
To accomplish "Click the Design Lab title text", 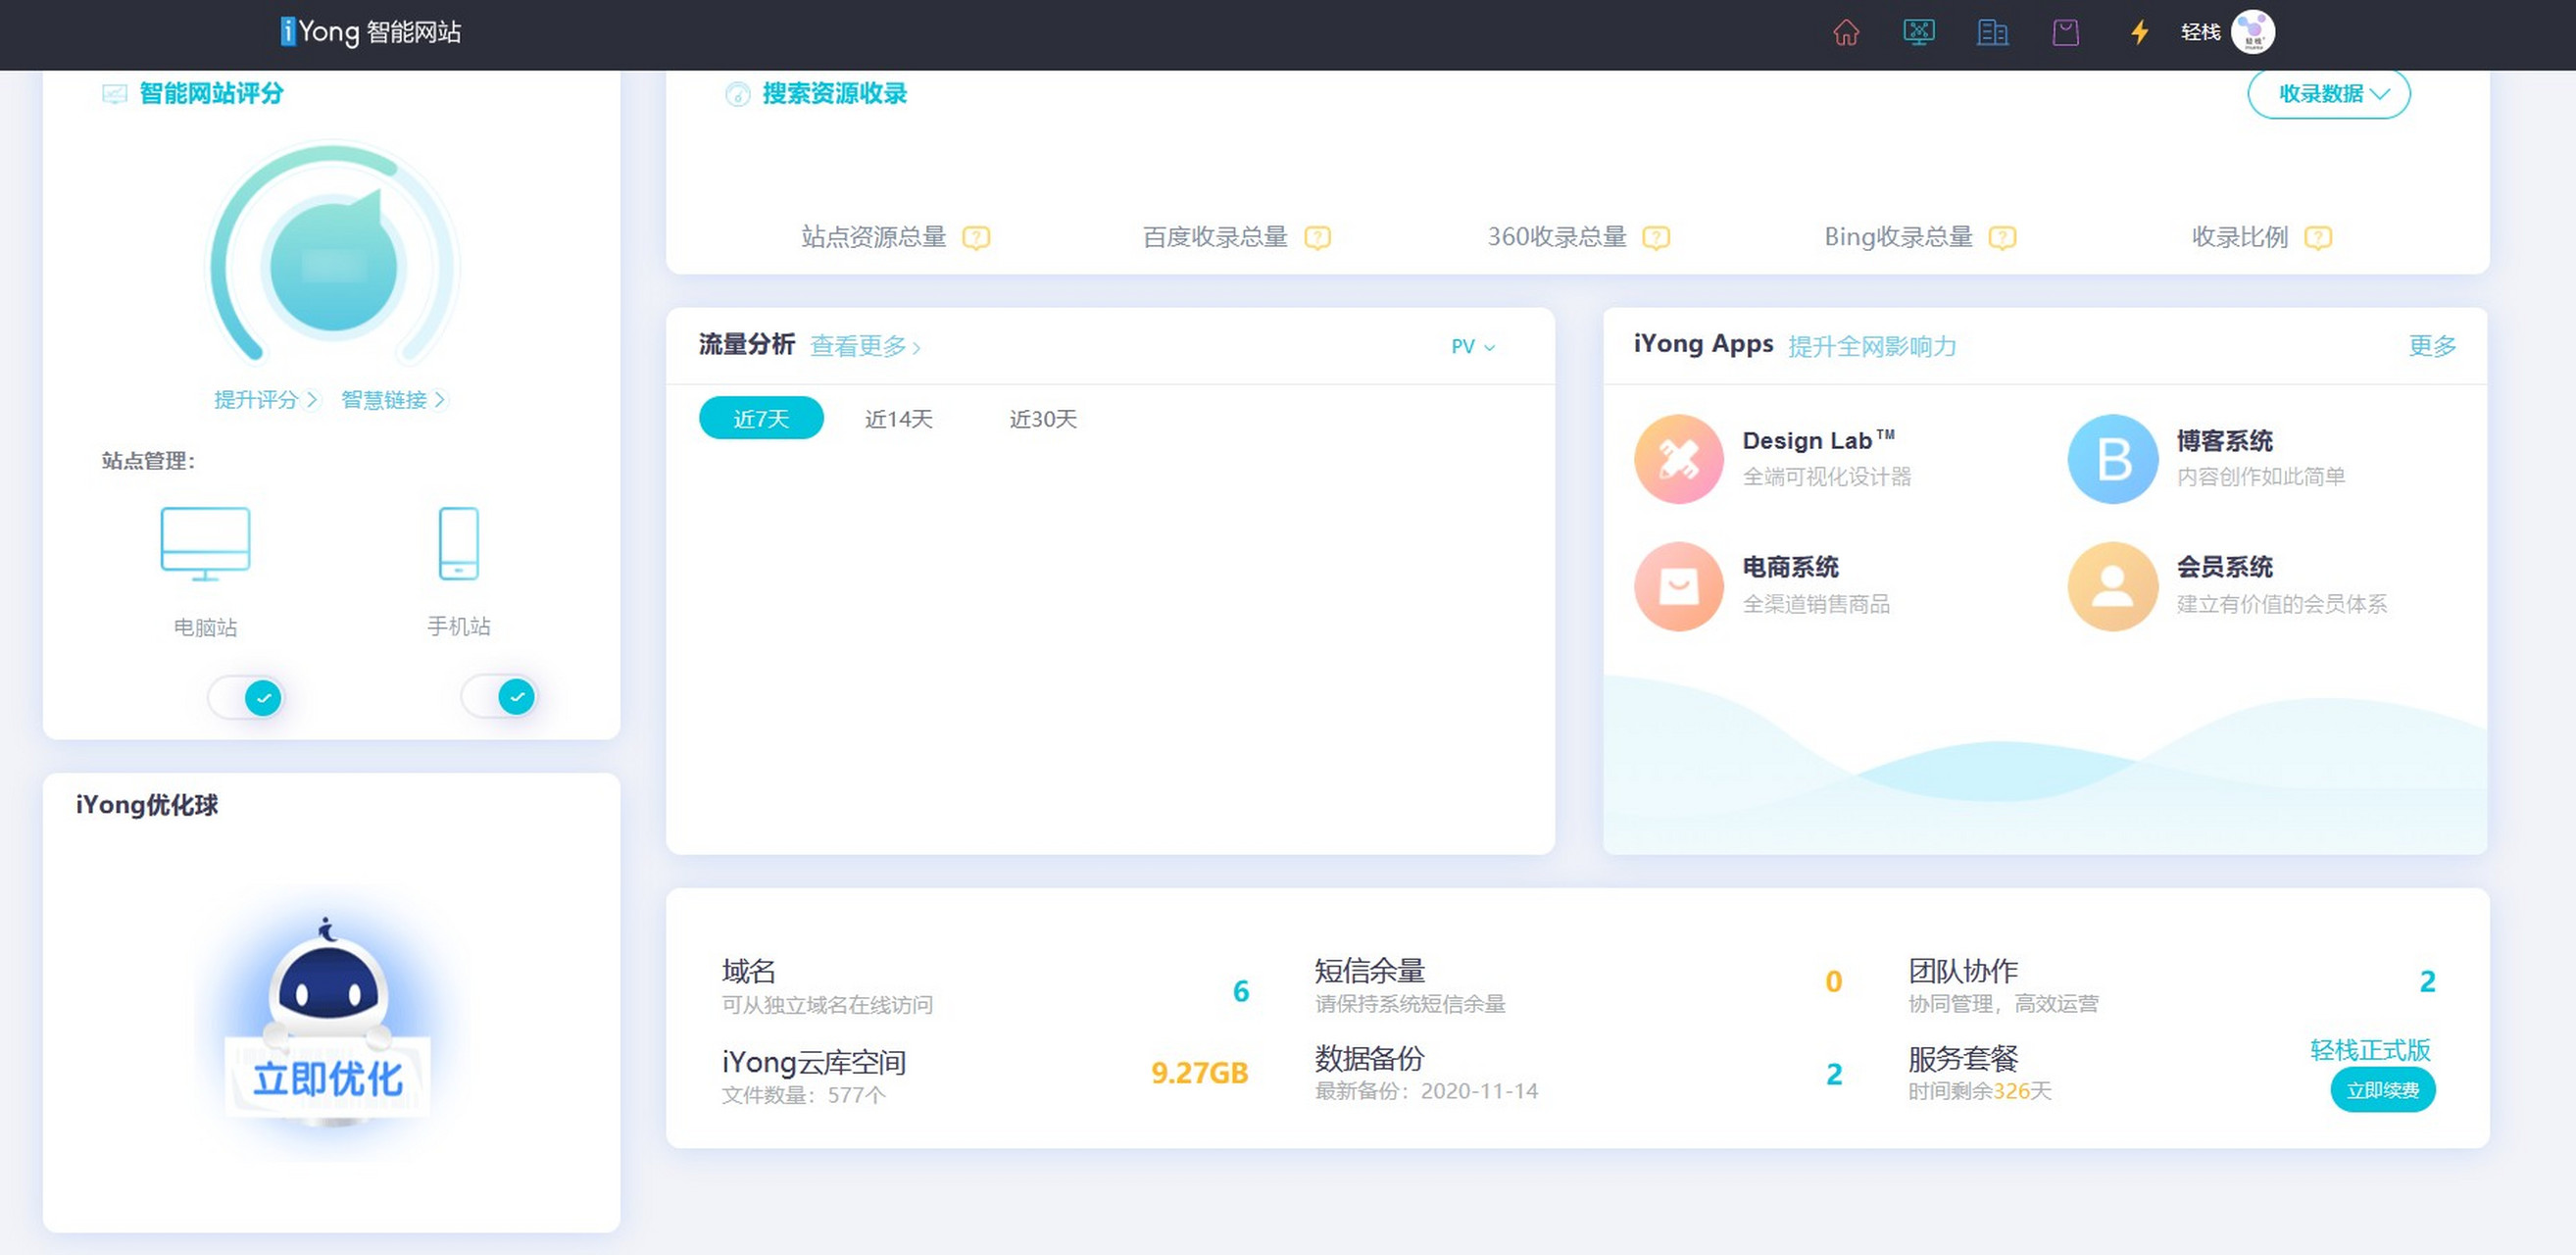I will (1818, 441).
